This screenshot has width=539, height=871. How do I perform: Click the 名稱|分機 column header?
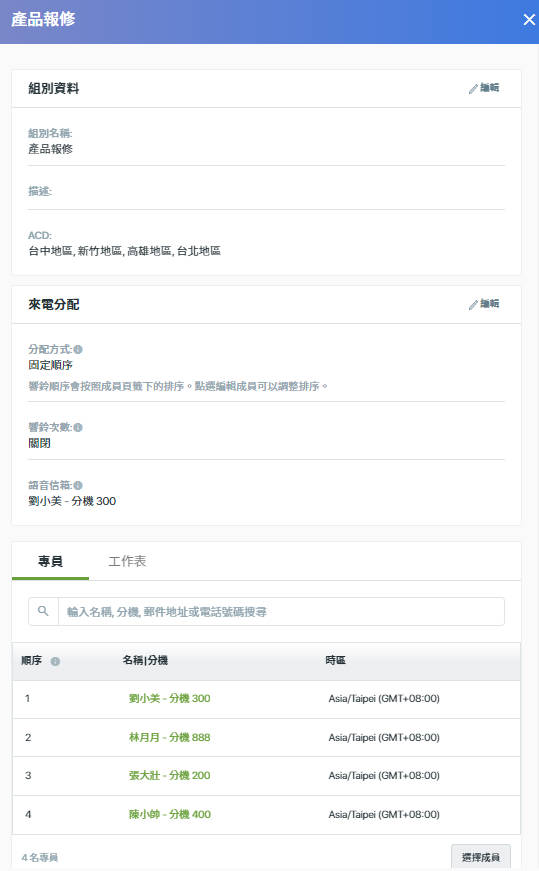(x=145, y=660)
